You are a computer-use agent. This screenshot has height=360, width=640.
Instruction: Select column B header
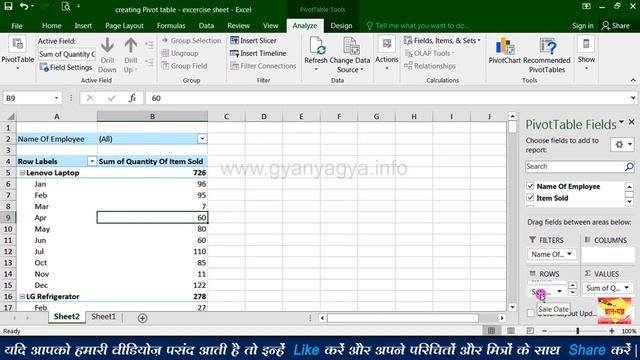[x=152, y=117]
